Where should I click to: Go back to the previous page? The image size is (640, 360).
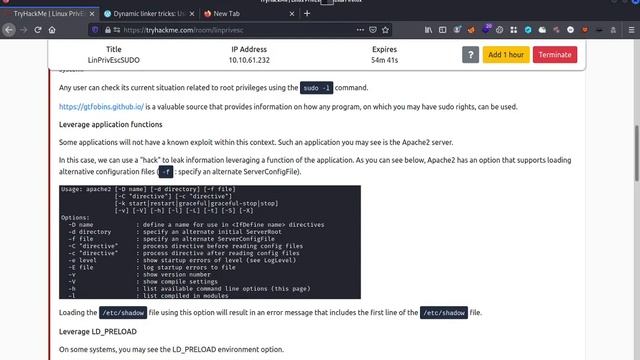point(9,30)
